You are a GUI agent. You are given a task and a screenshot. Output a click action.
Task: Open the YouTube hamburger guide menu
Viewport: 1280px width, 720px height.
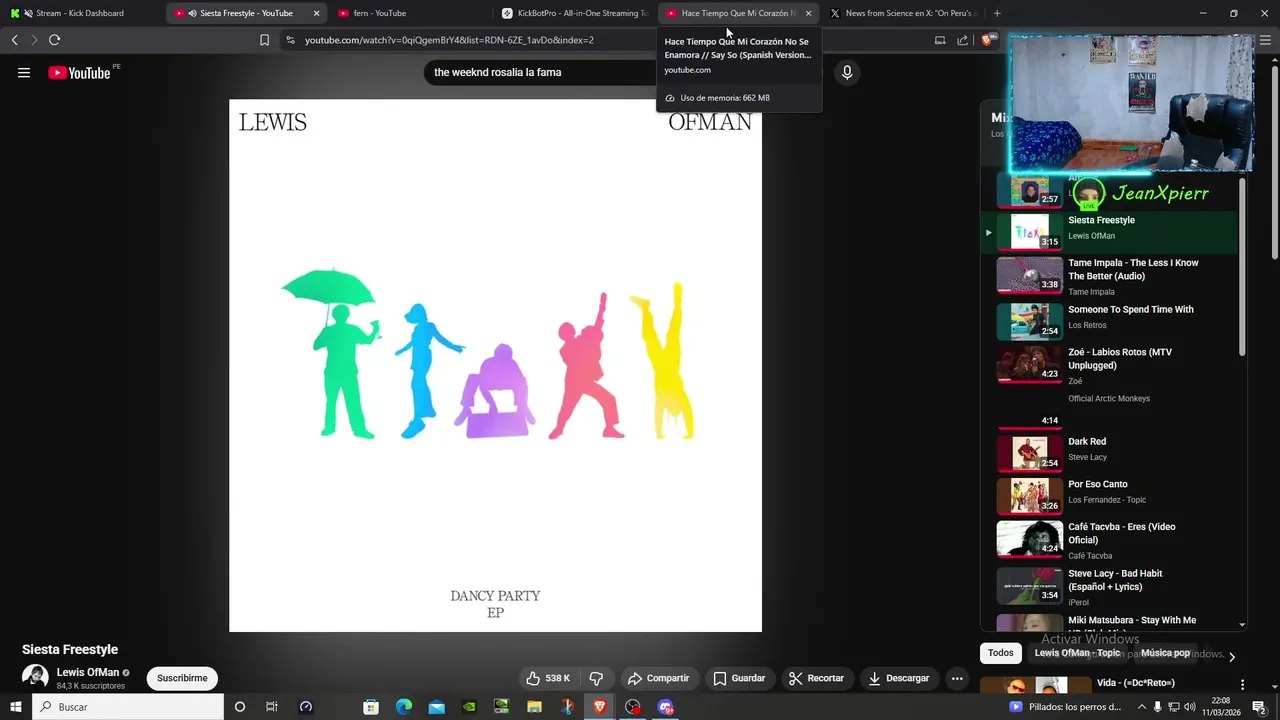tap(24, 72)
